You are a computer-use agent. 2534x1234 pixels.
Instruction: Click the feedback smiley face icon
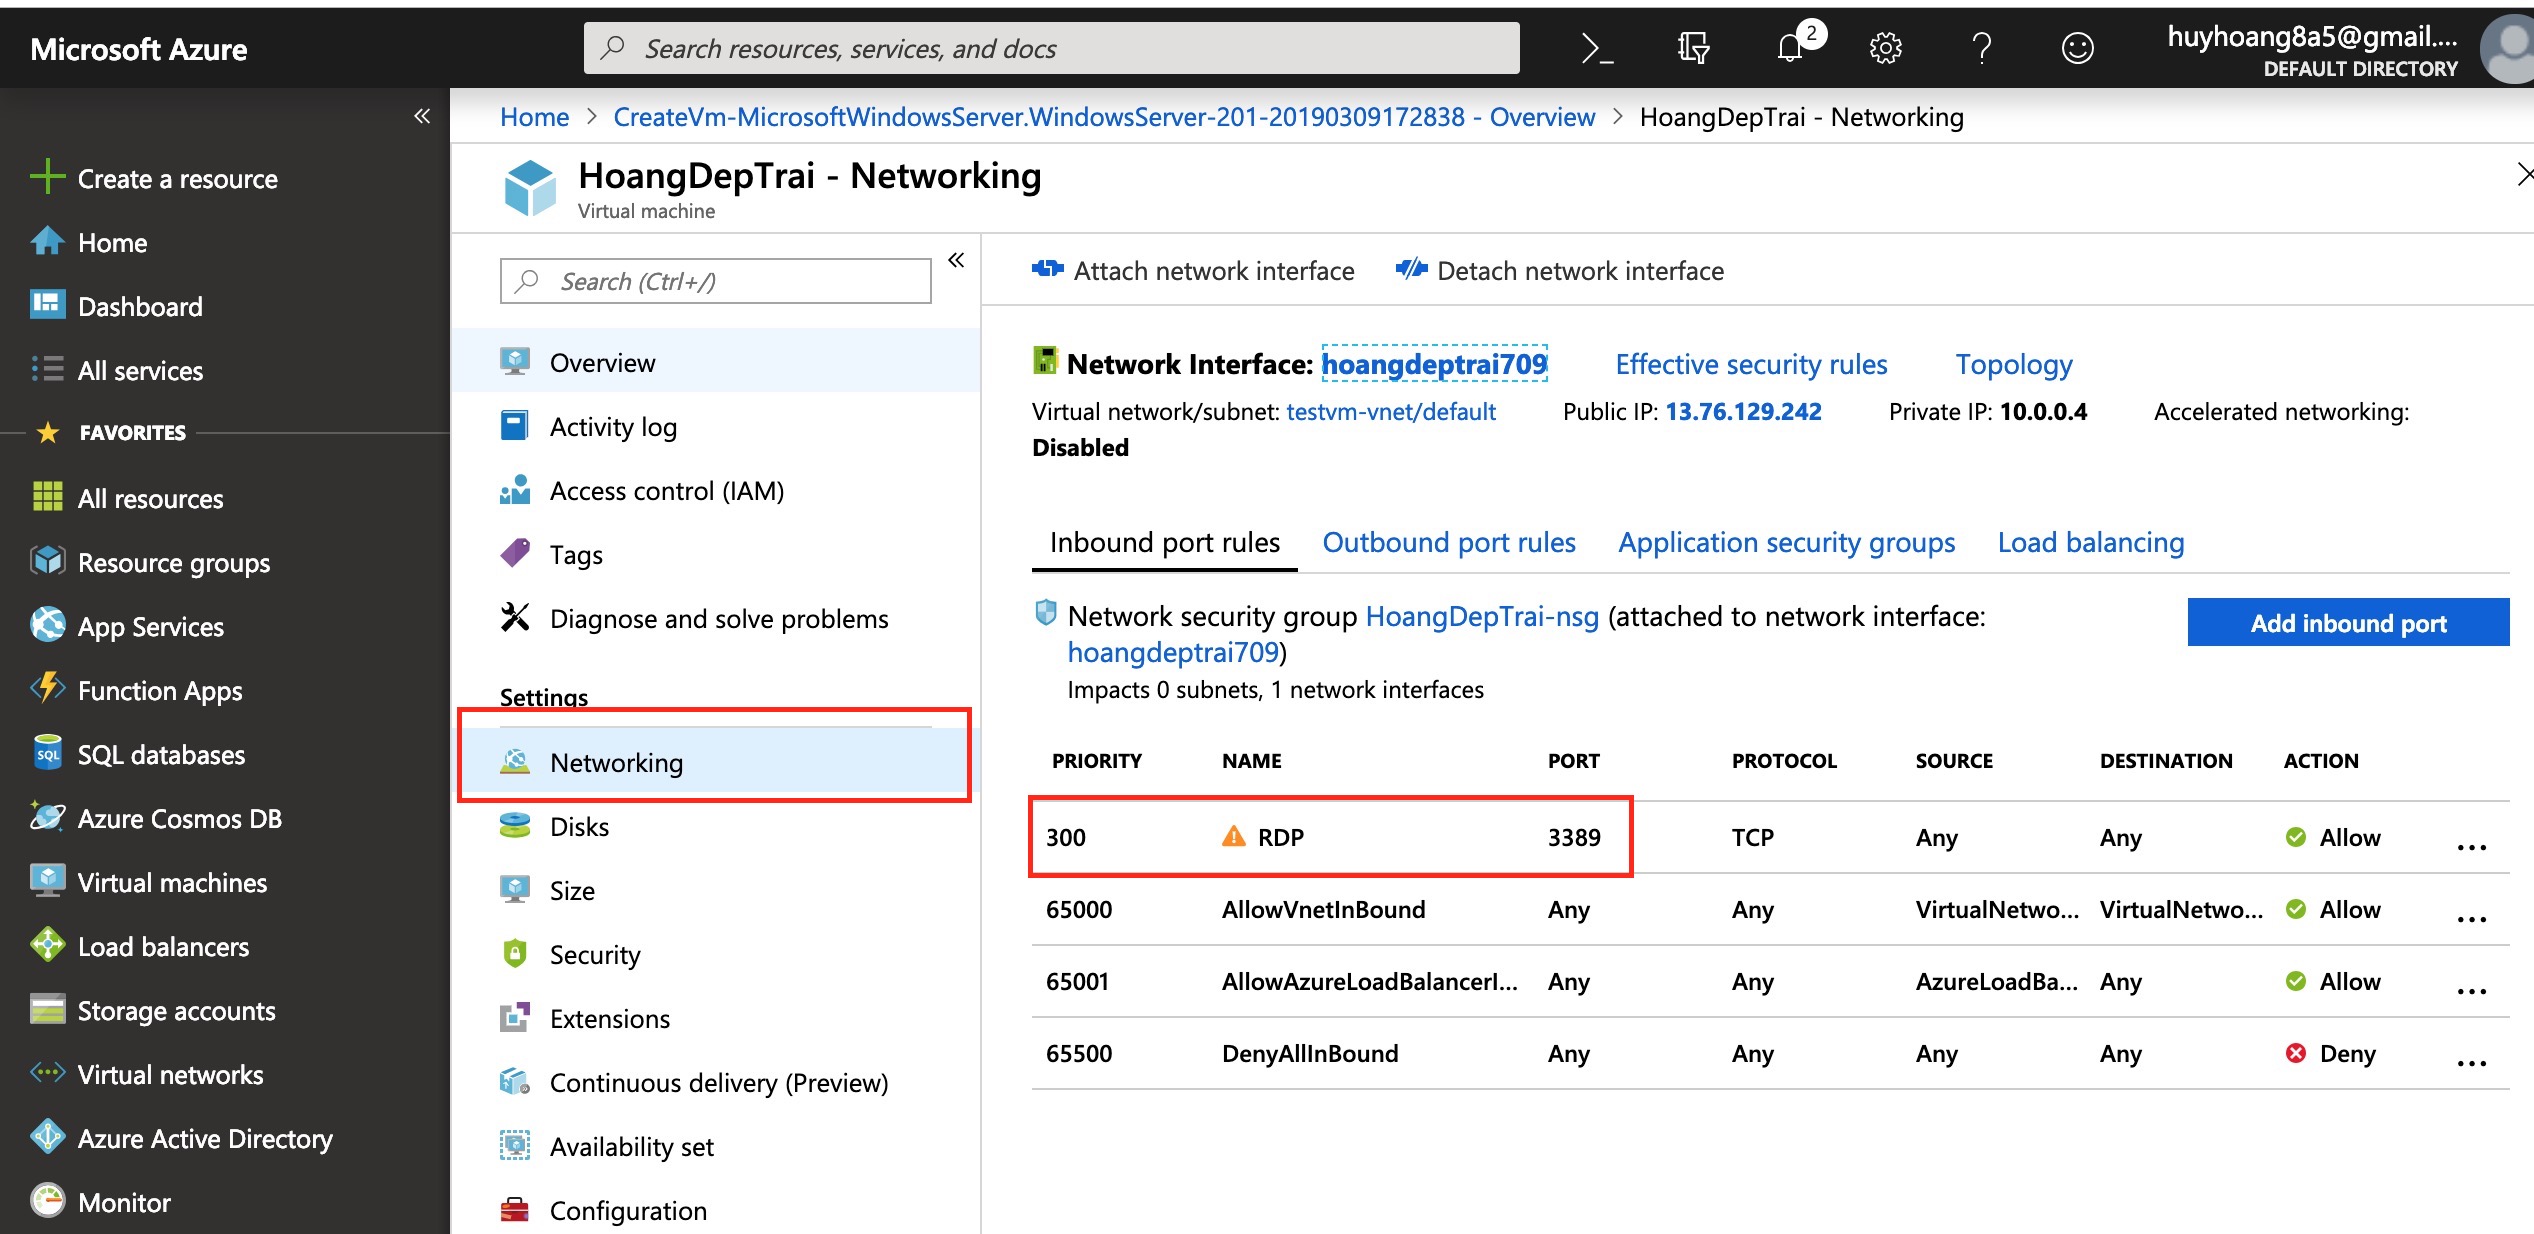[2077, 48]
